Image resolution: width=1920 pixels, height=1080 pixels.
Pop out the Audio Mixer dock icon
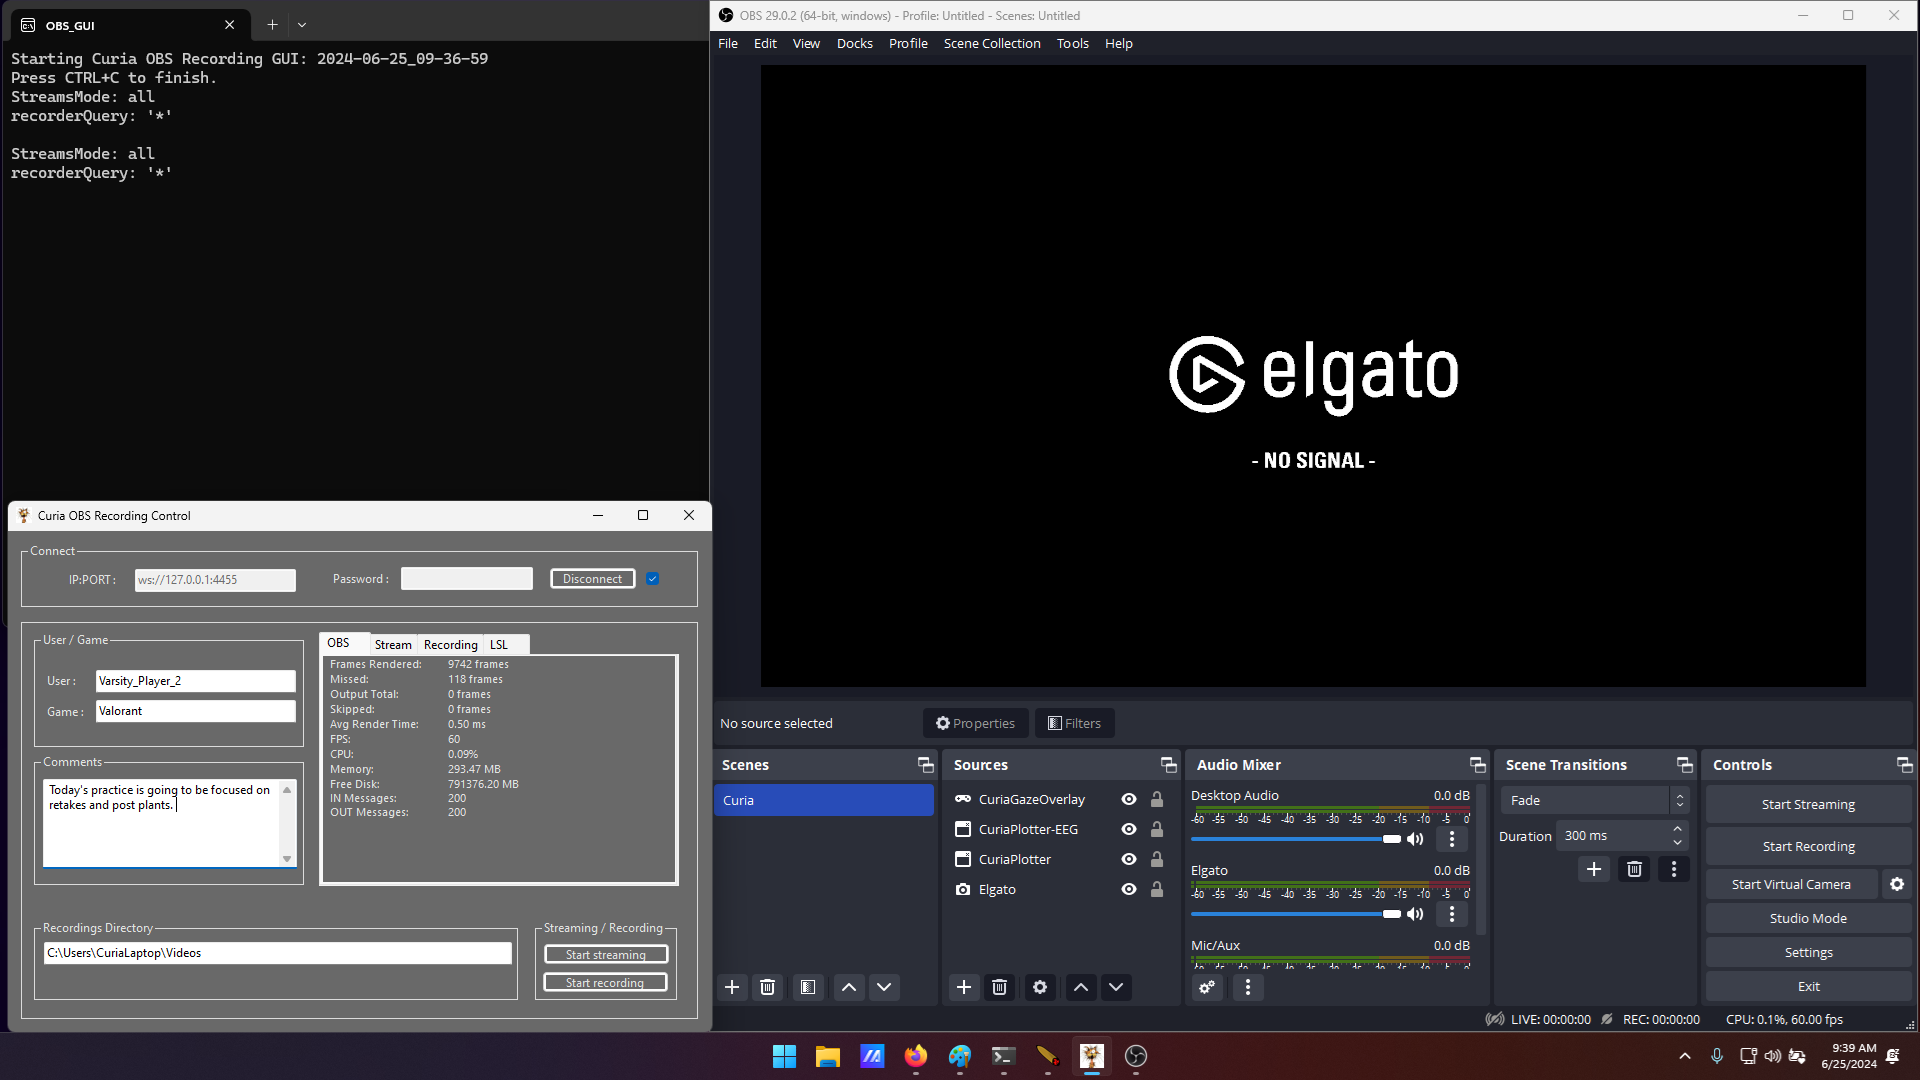point(1478,765)
